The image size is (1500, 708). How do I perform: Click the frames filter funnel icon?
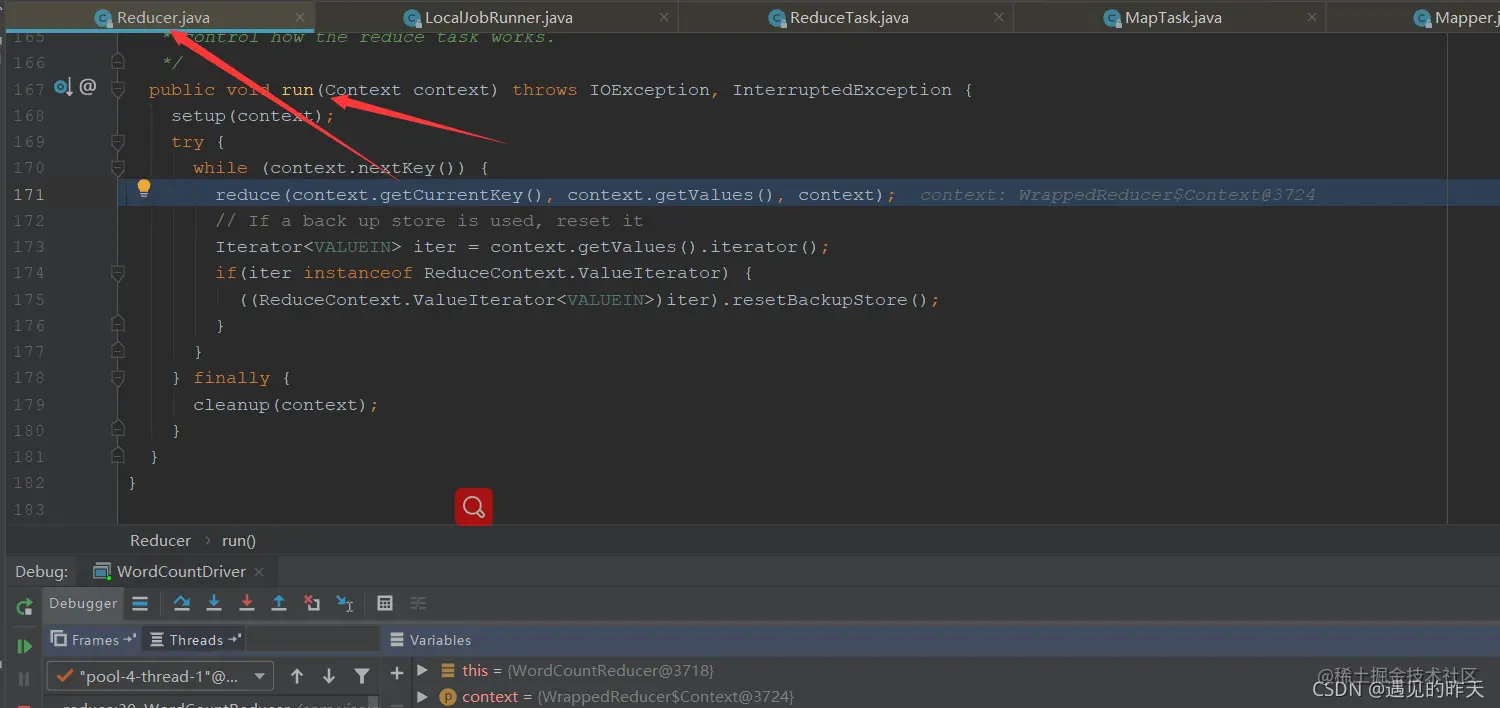click(x=362, y=676)
